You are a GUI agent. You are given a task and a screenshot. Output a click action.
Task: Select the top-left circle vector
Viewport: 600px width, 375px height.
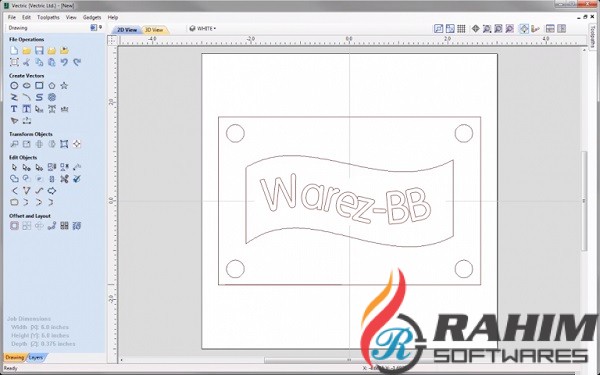coord(235,133)
